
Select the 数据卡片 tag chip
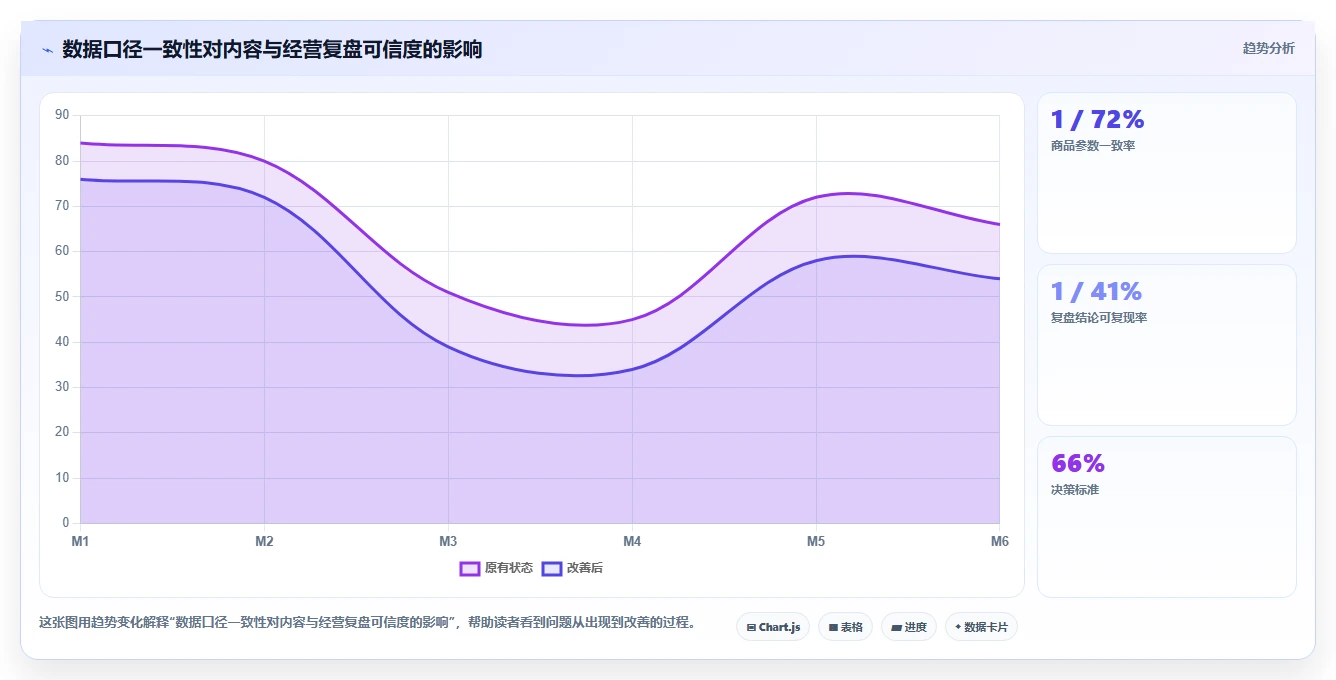coord(981,627)
